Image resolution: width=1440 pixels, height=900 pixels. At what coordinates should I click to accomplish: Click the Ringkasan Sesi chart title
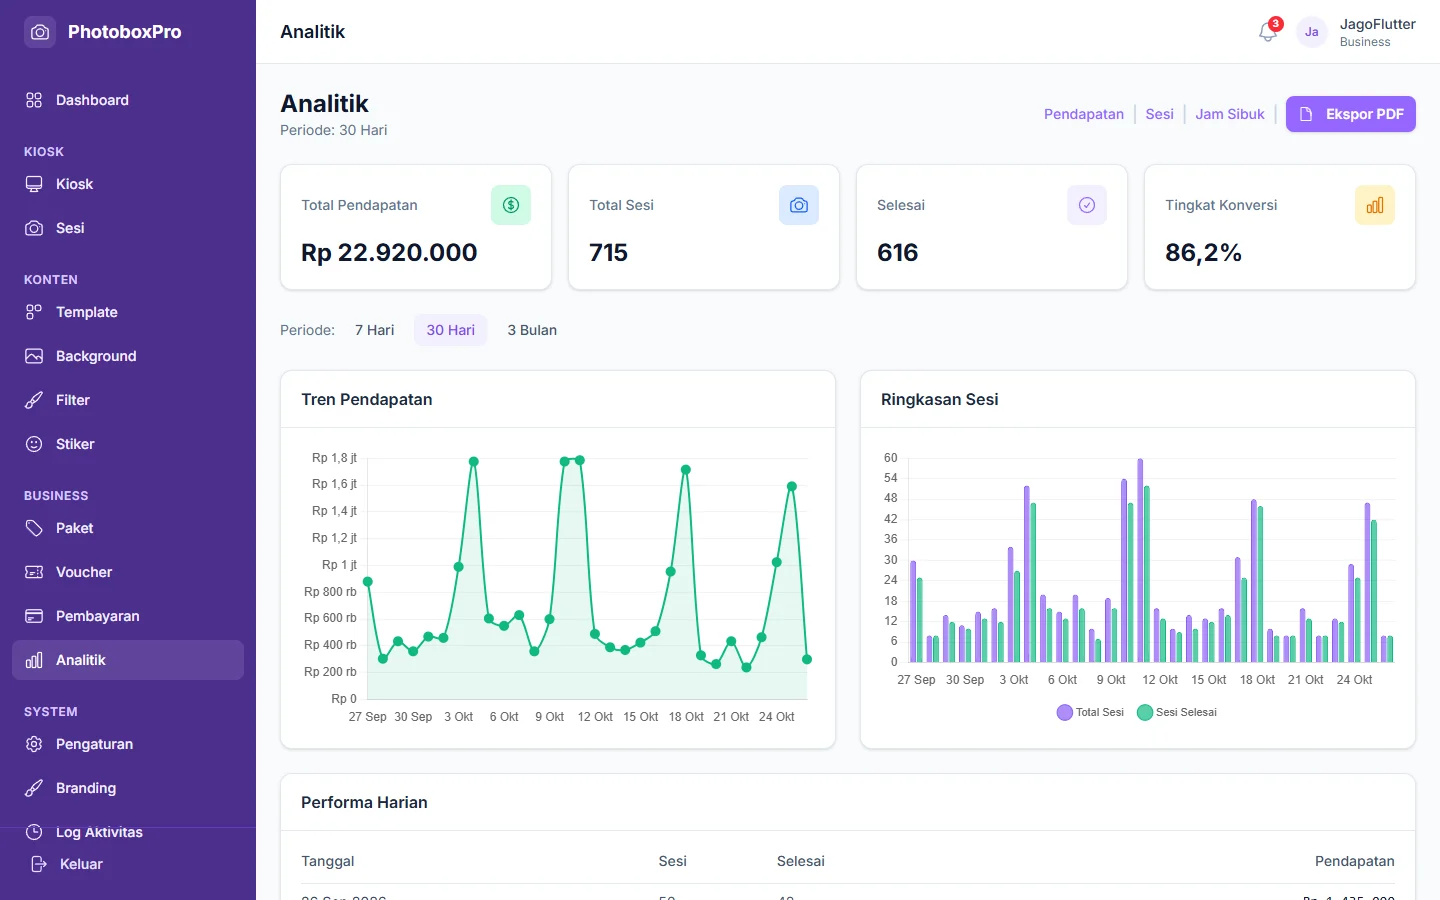coord(940,399)
